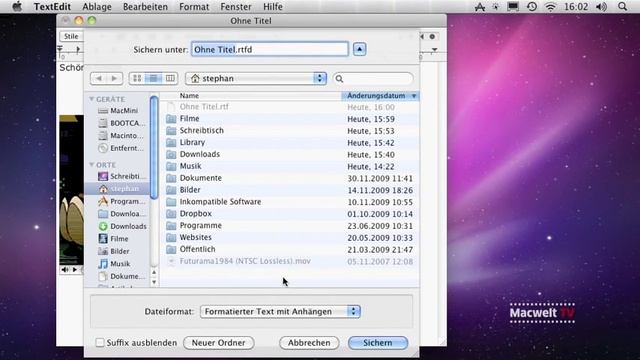Select the Filme folder in file list
The height and width of the screenshot is (360, 640).
pos(289,119)
